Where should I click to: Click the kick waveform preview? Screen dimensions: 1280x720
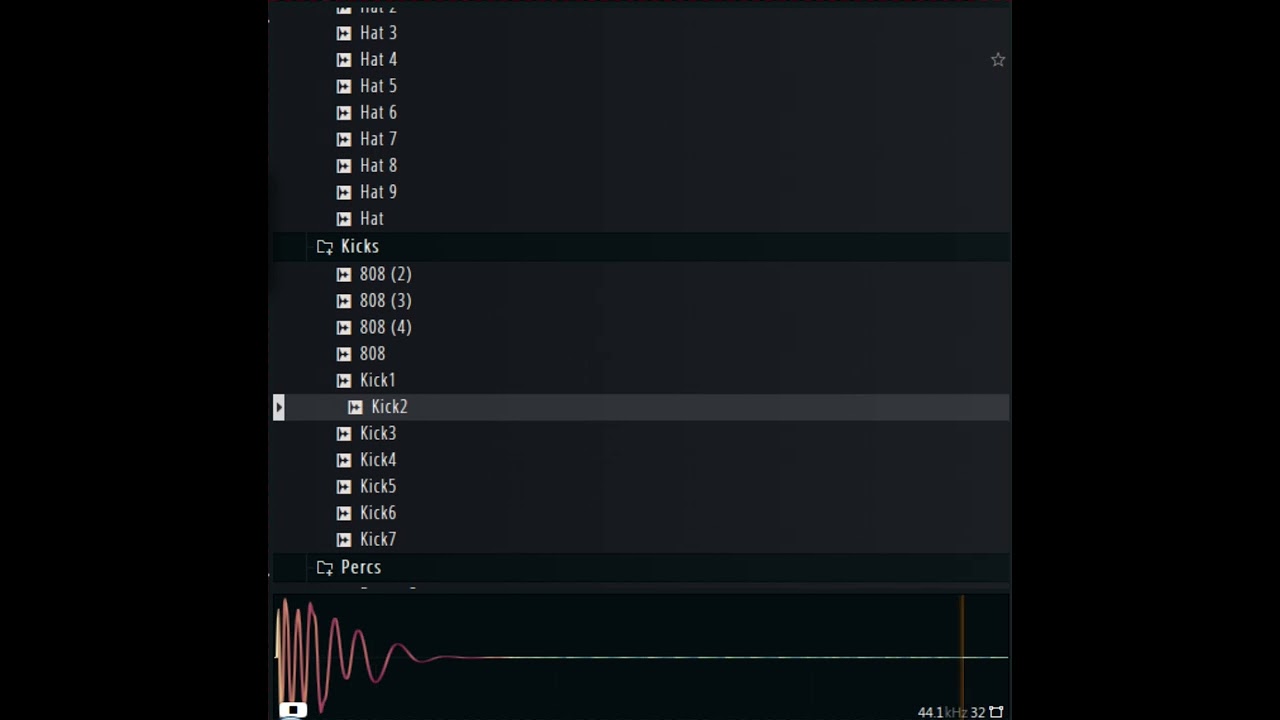pos(641,655)
